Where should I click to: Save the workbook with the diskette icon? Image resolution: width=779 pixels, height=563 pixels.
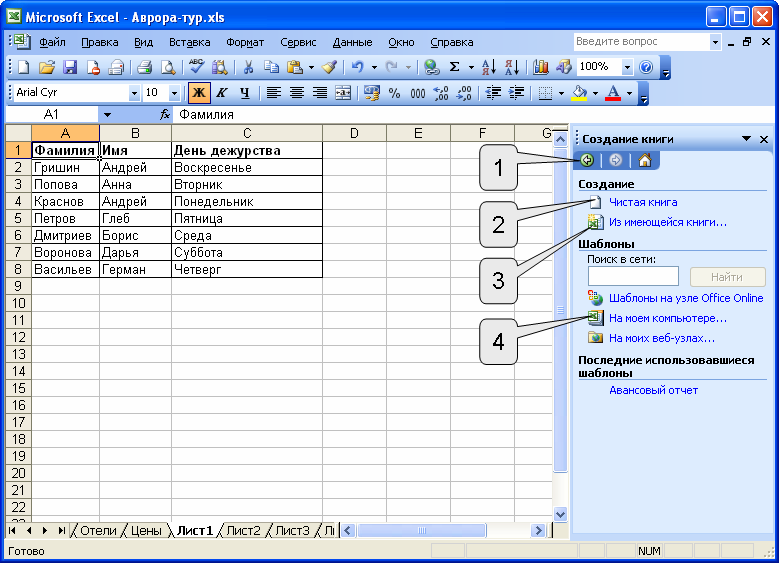70,67
